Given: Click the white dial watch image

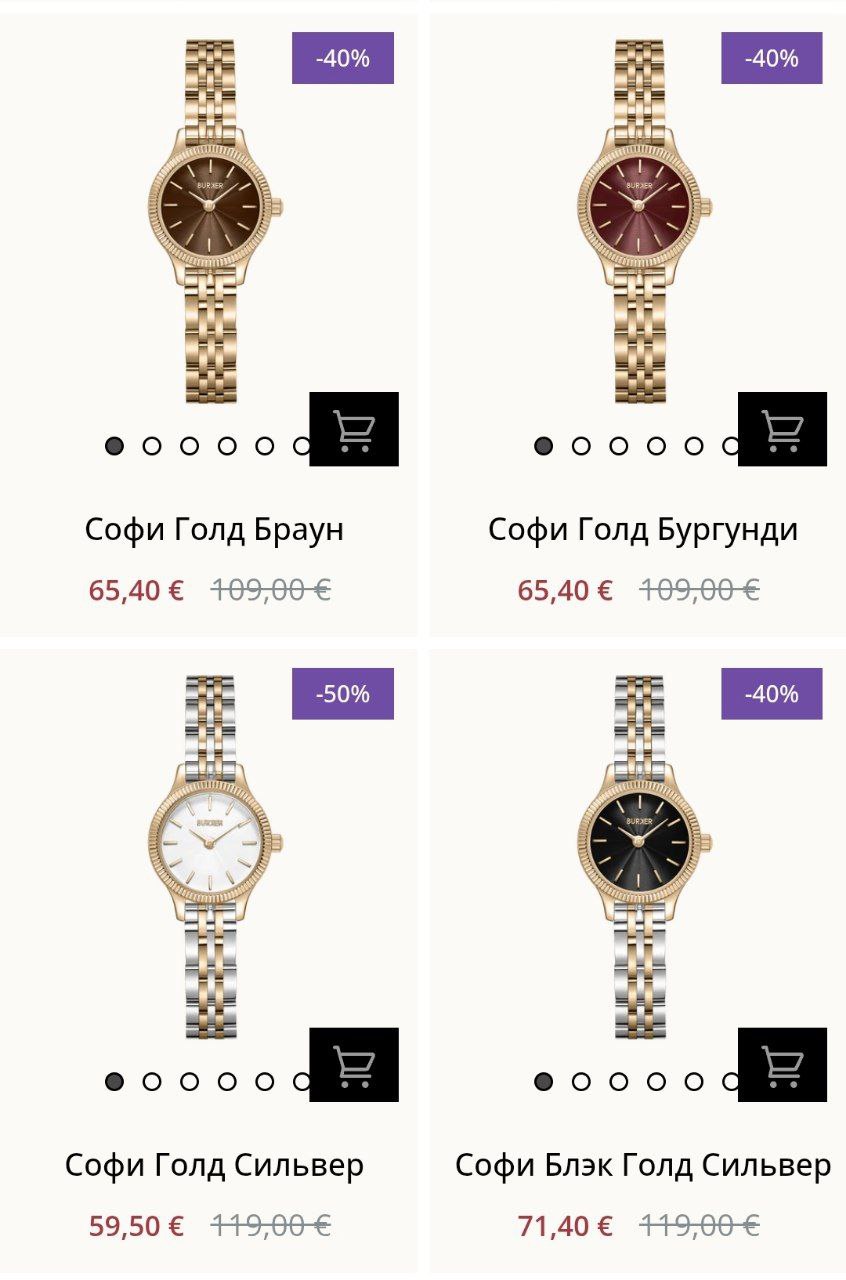Looking at the screenshot, I should (x=211, y=843).
